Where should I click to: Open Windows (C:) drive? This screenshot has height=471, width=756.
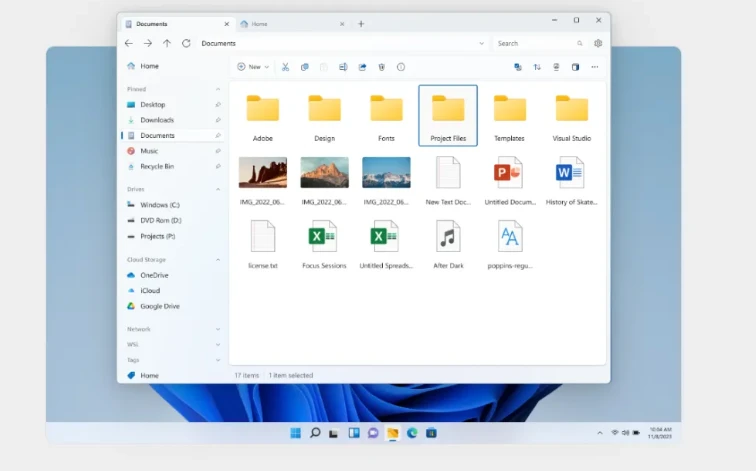click(x=172, y=205)
